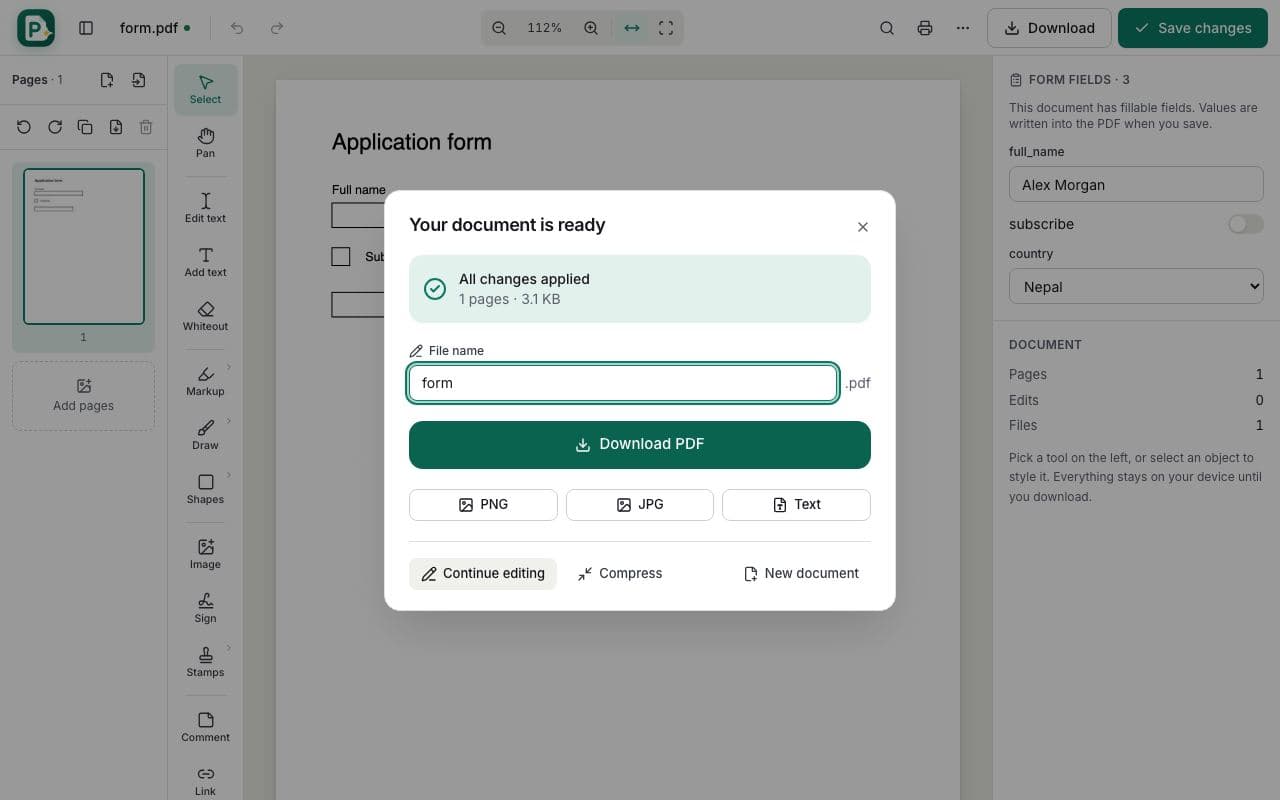This screenshot has width=1280, height=800.
Task: Undo the last action
Action: (237, 28)
